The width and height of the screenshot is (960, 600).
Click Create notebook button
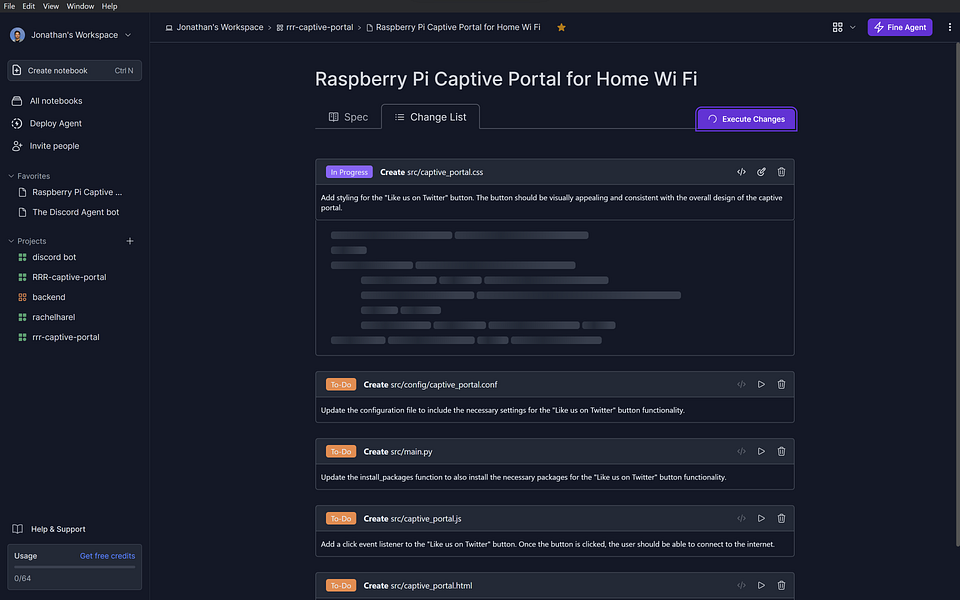point(75,70)
